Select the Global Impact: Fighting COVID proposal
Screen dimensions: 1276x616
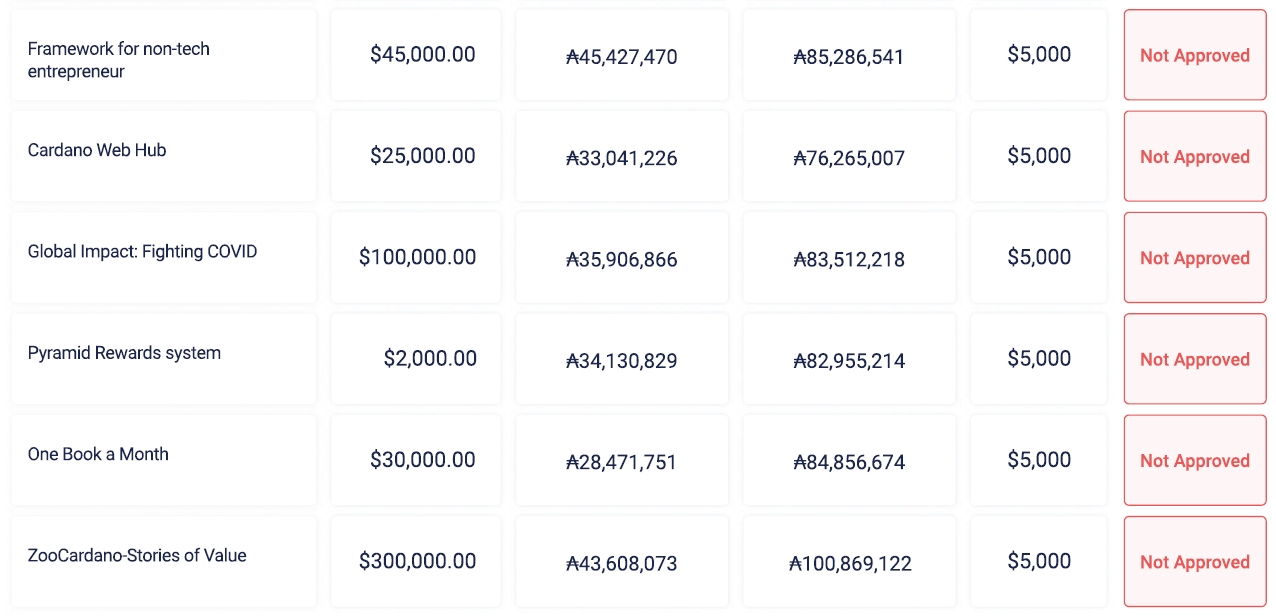[142, 252]
